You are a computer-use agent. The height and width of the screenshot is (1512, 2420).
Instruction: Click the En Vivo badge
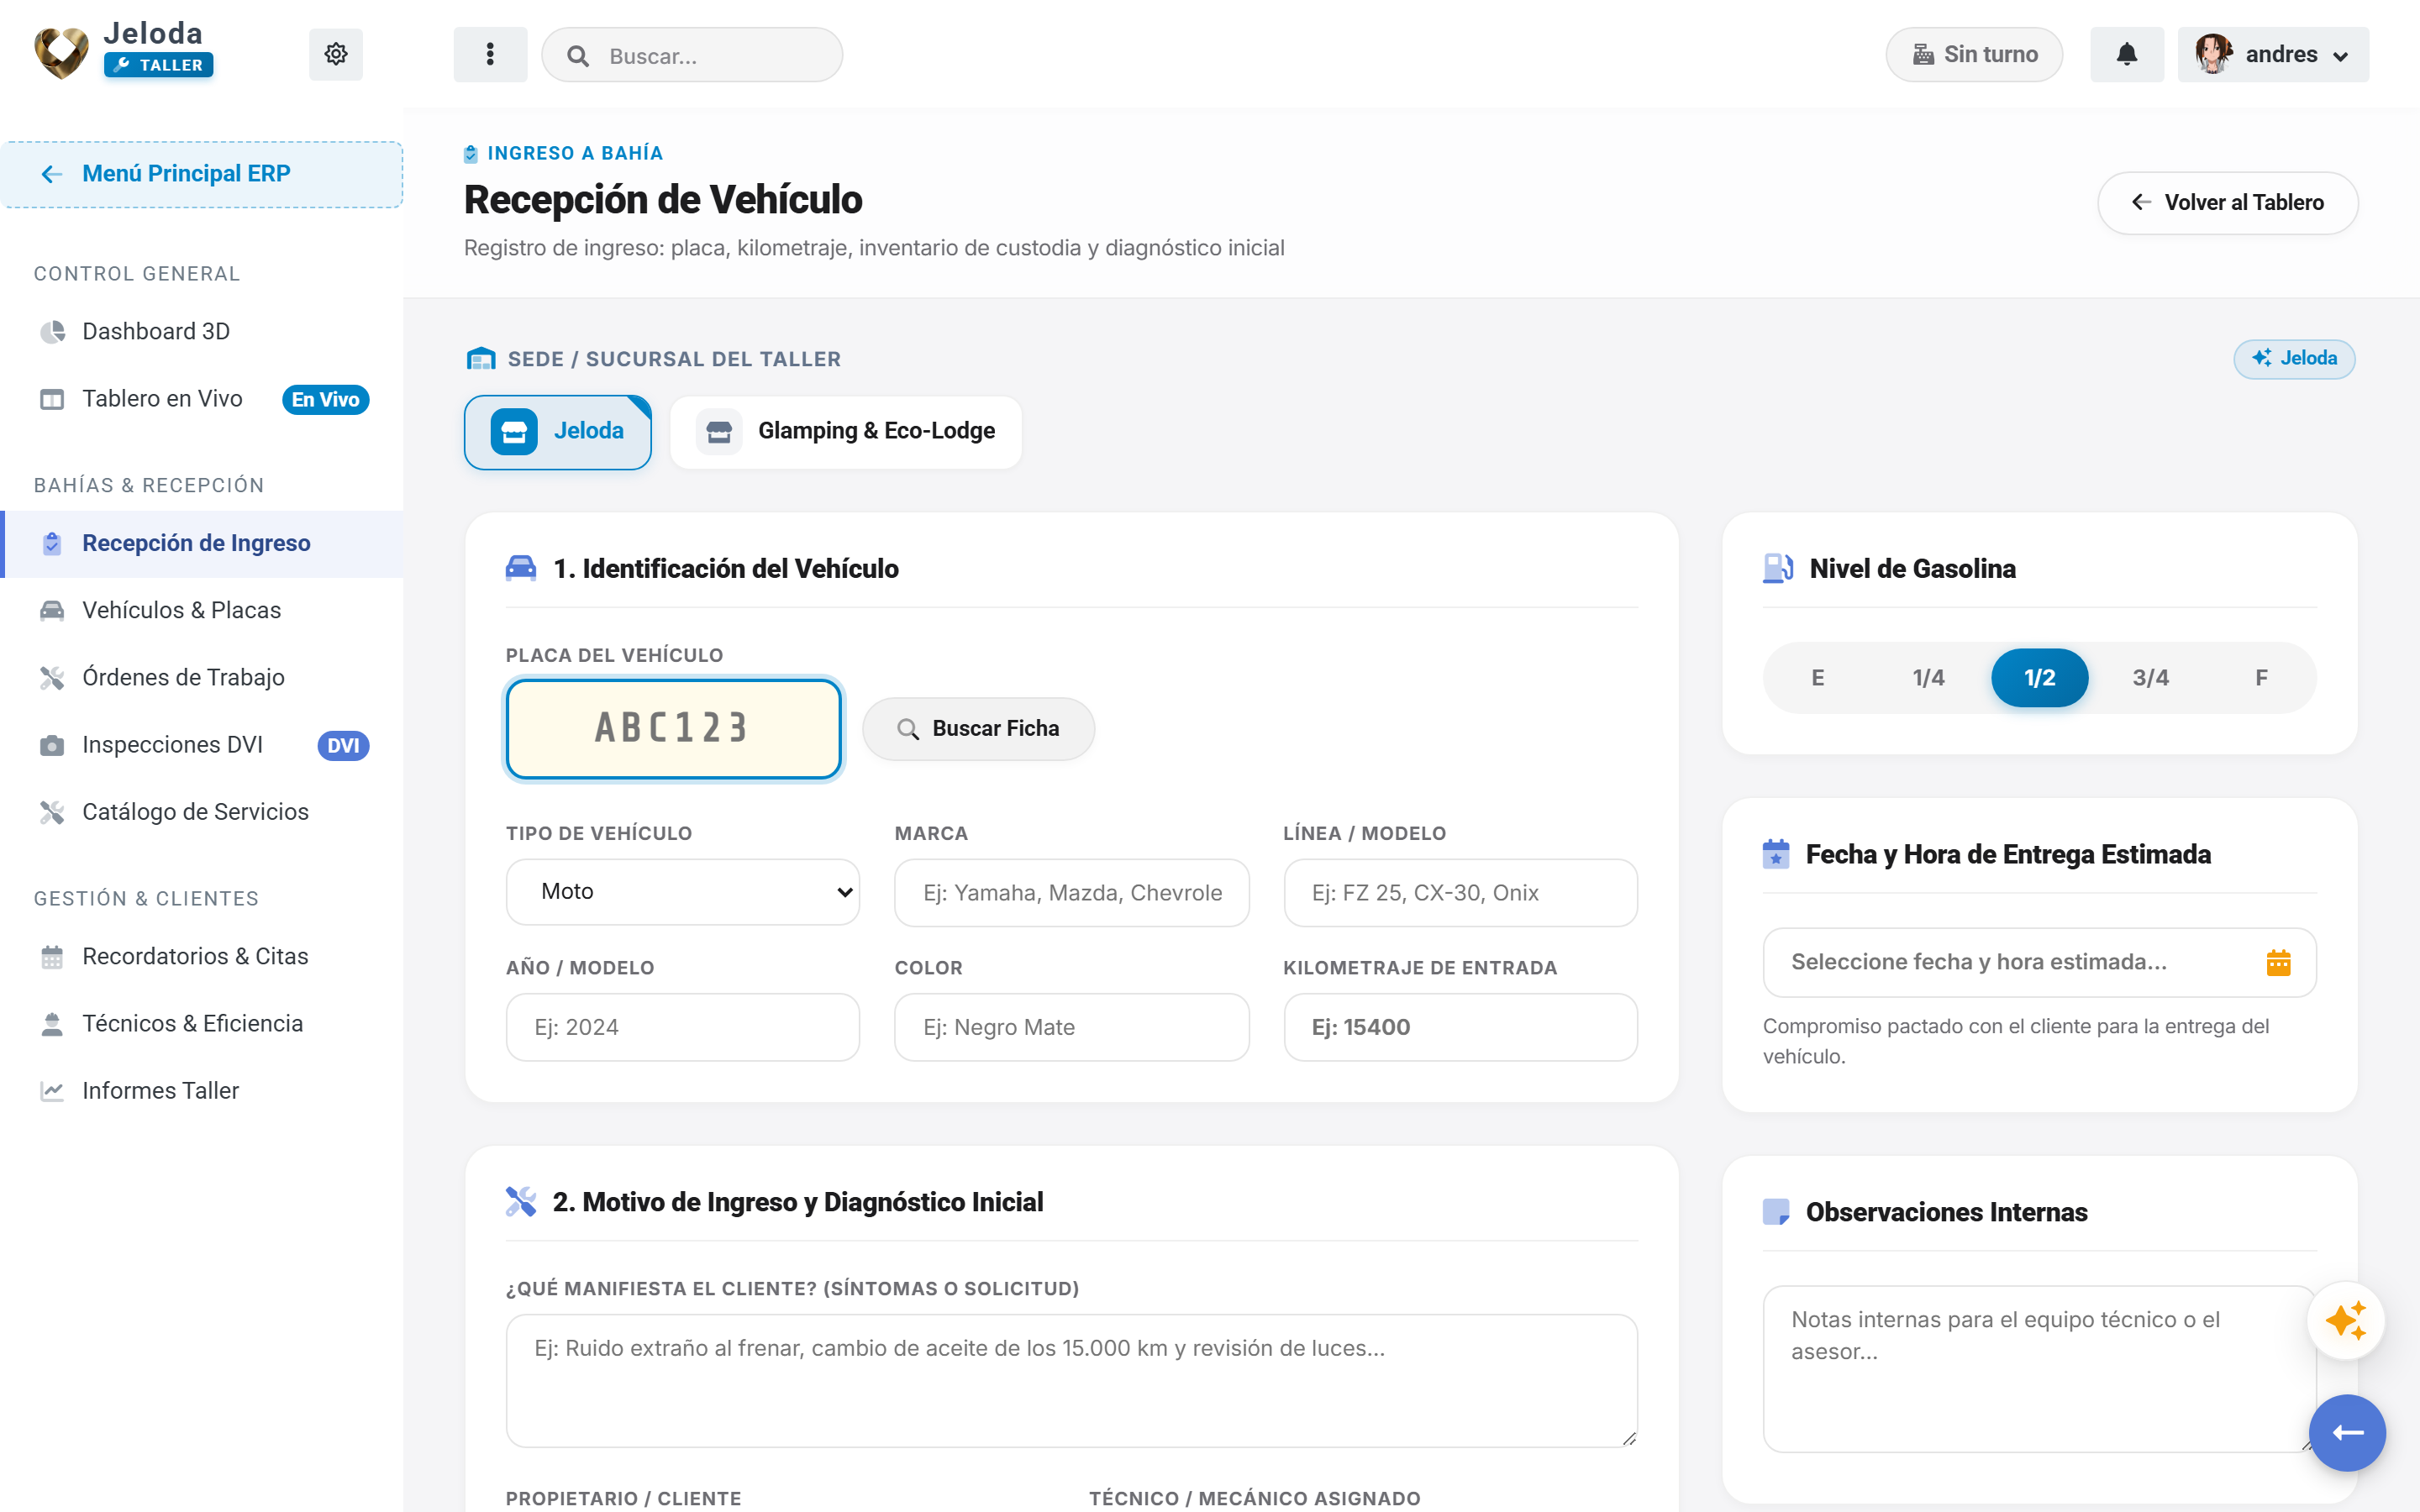pos(325,399)
